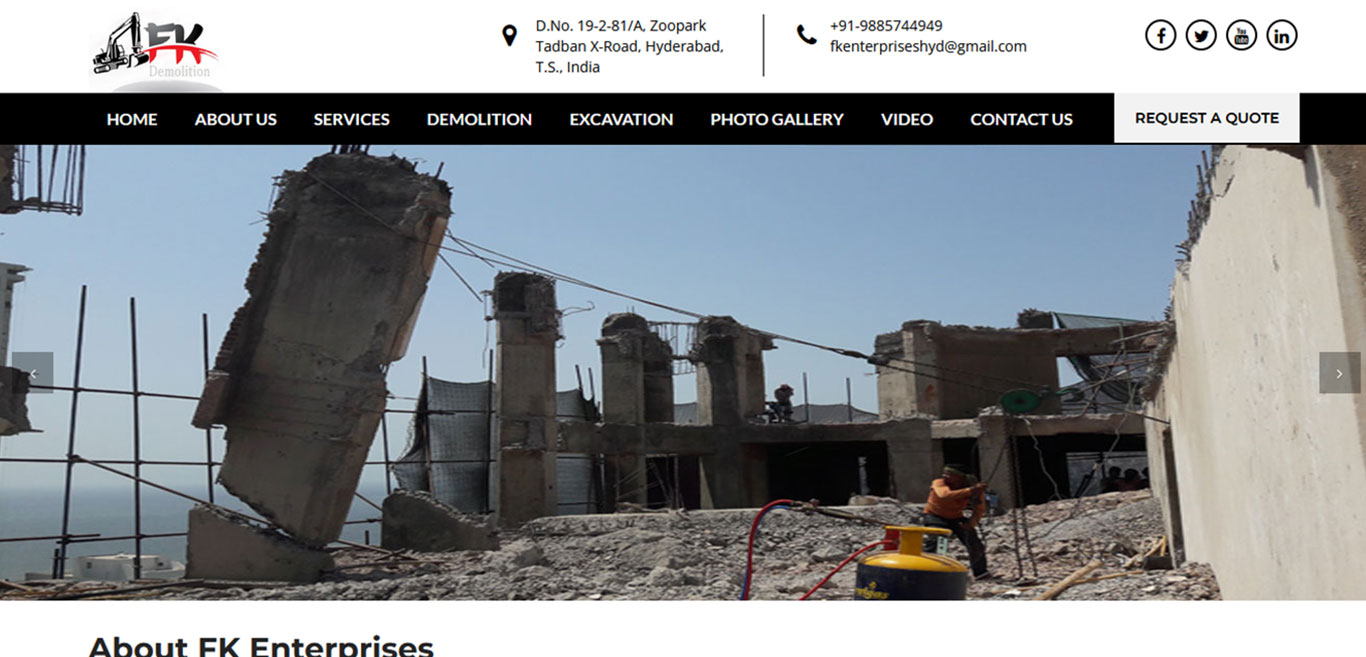This screenshot has height=657, width=1366.
Task: Open the Photo Gallery page
Action: pos(777,119)
